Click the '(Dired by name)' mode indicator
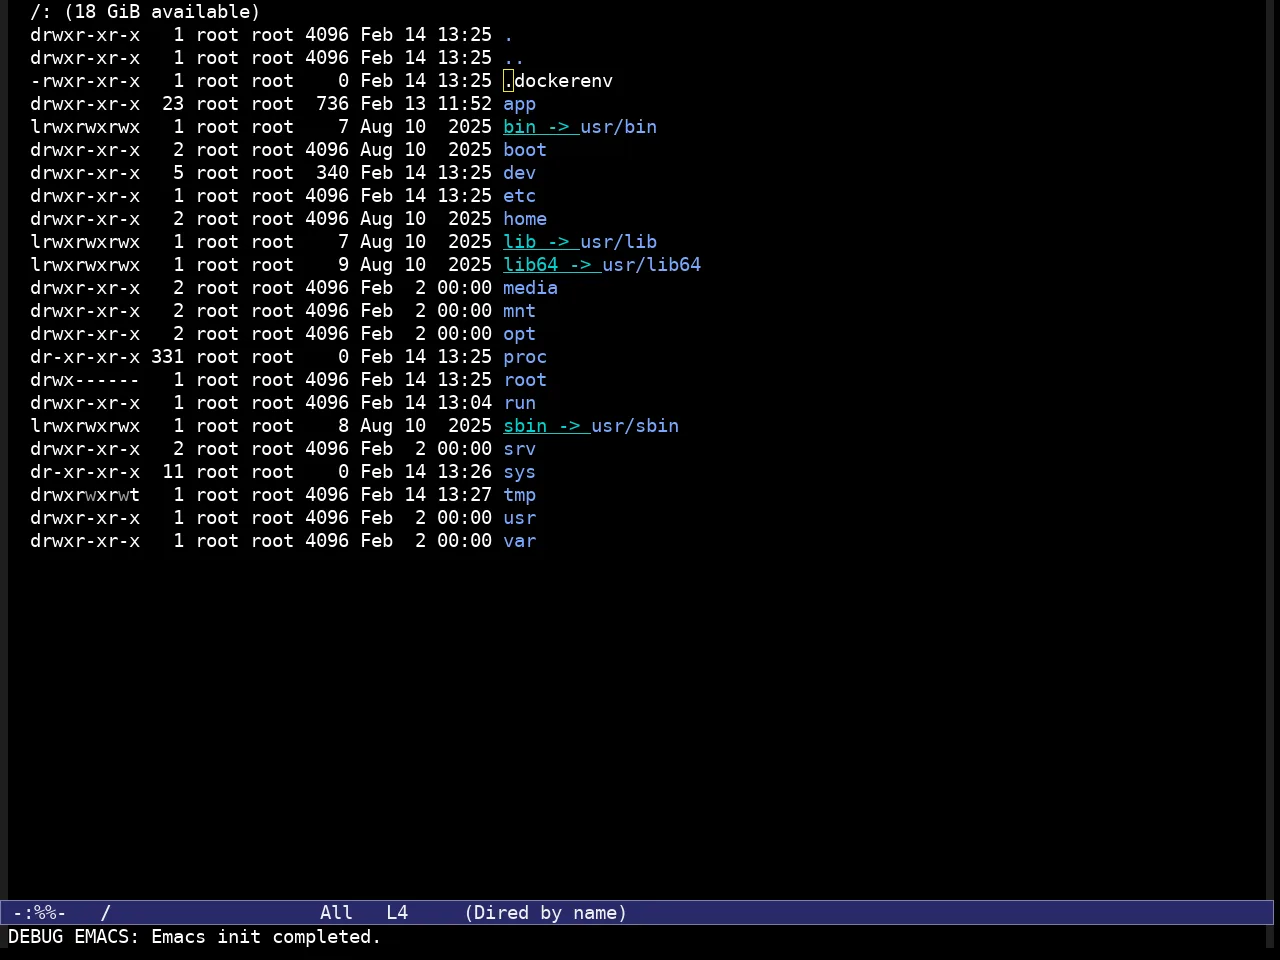The height and width of the screenshot is (960, 1280). pyautogui.click(x=545, y=913)
